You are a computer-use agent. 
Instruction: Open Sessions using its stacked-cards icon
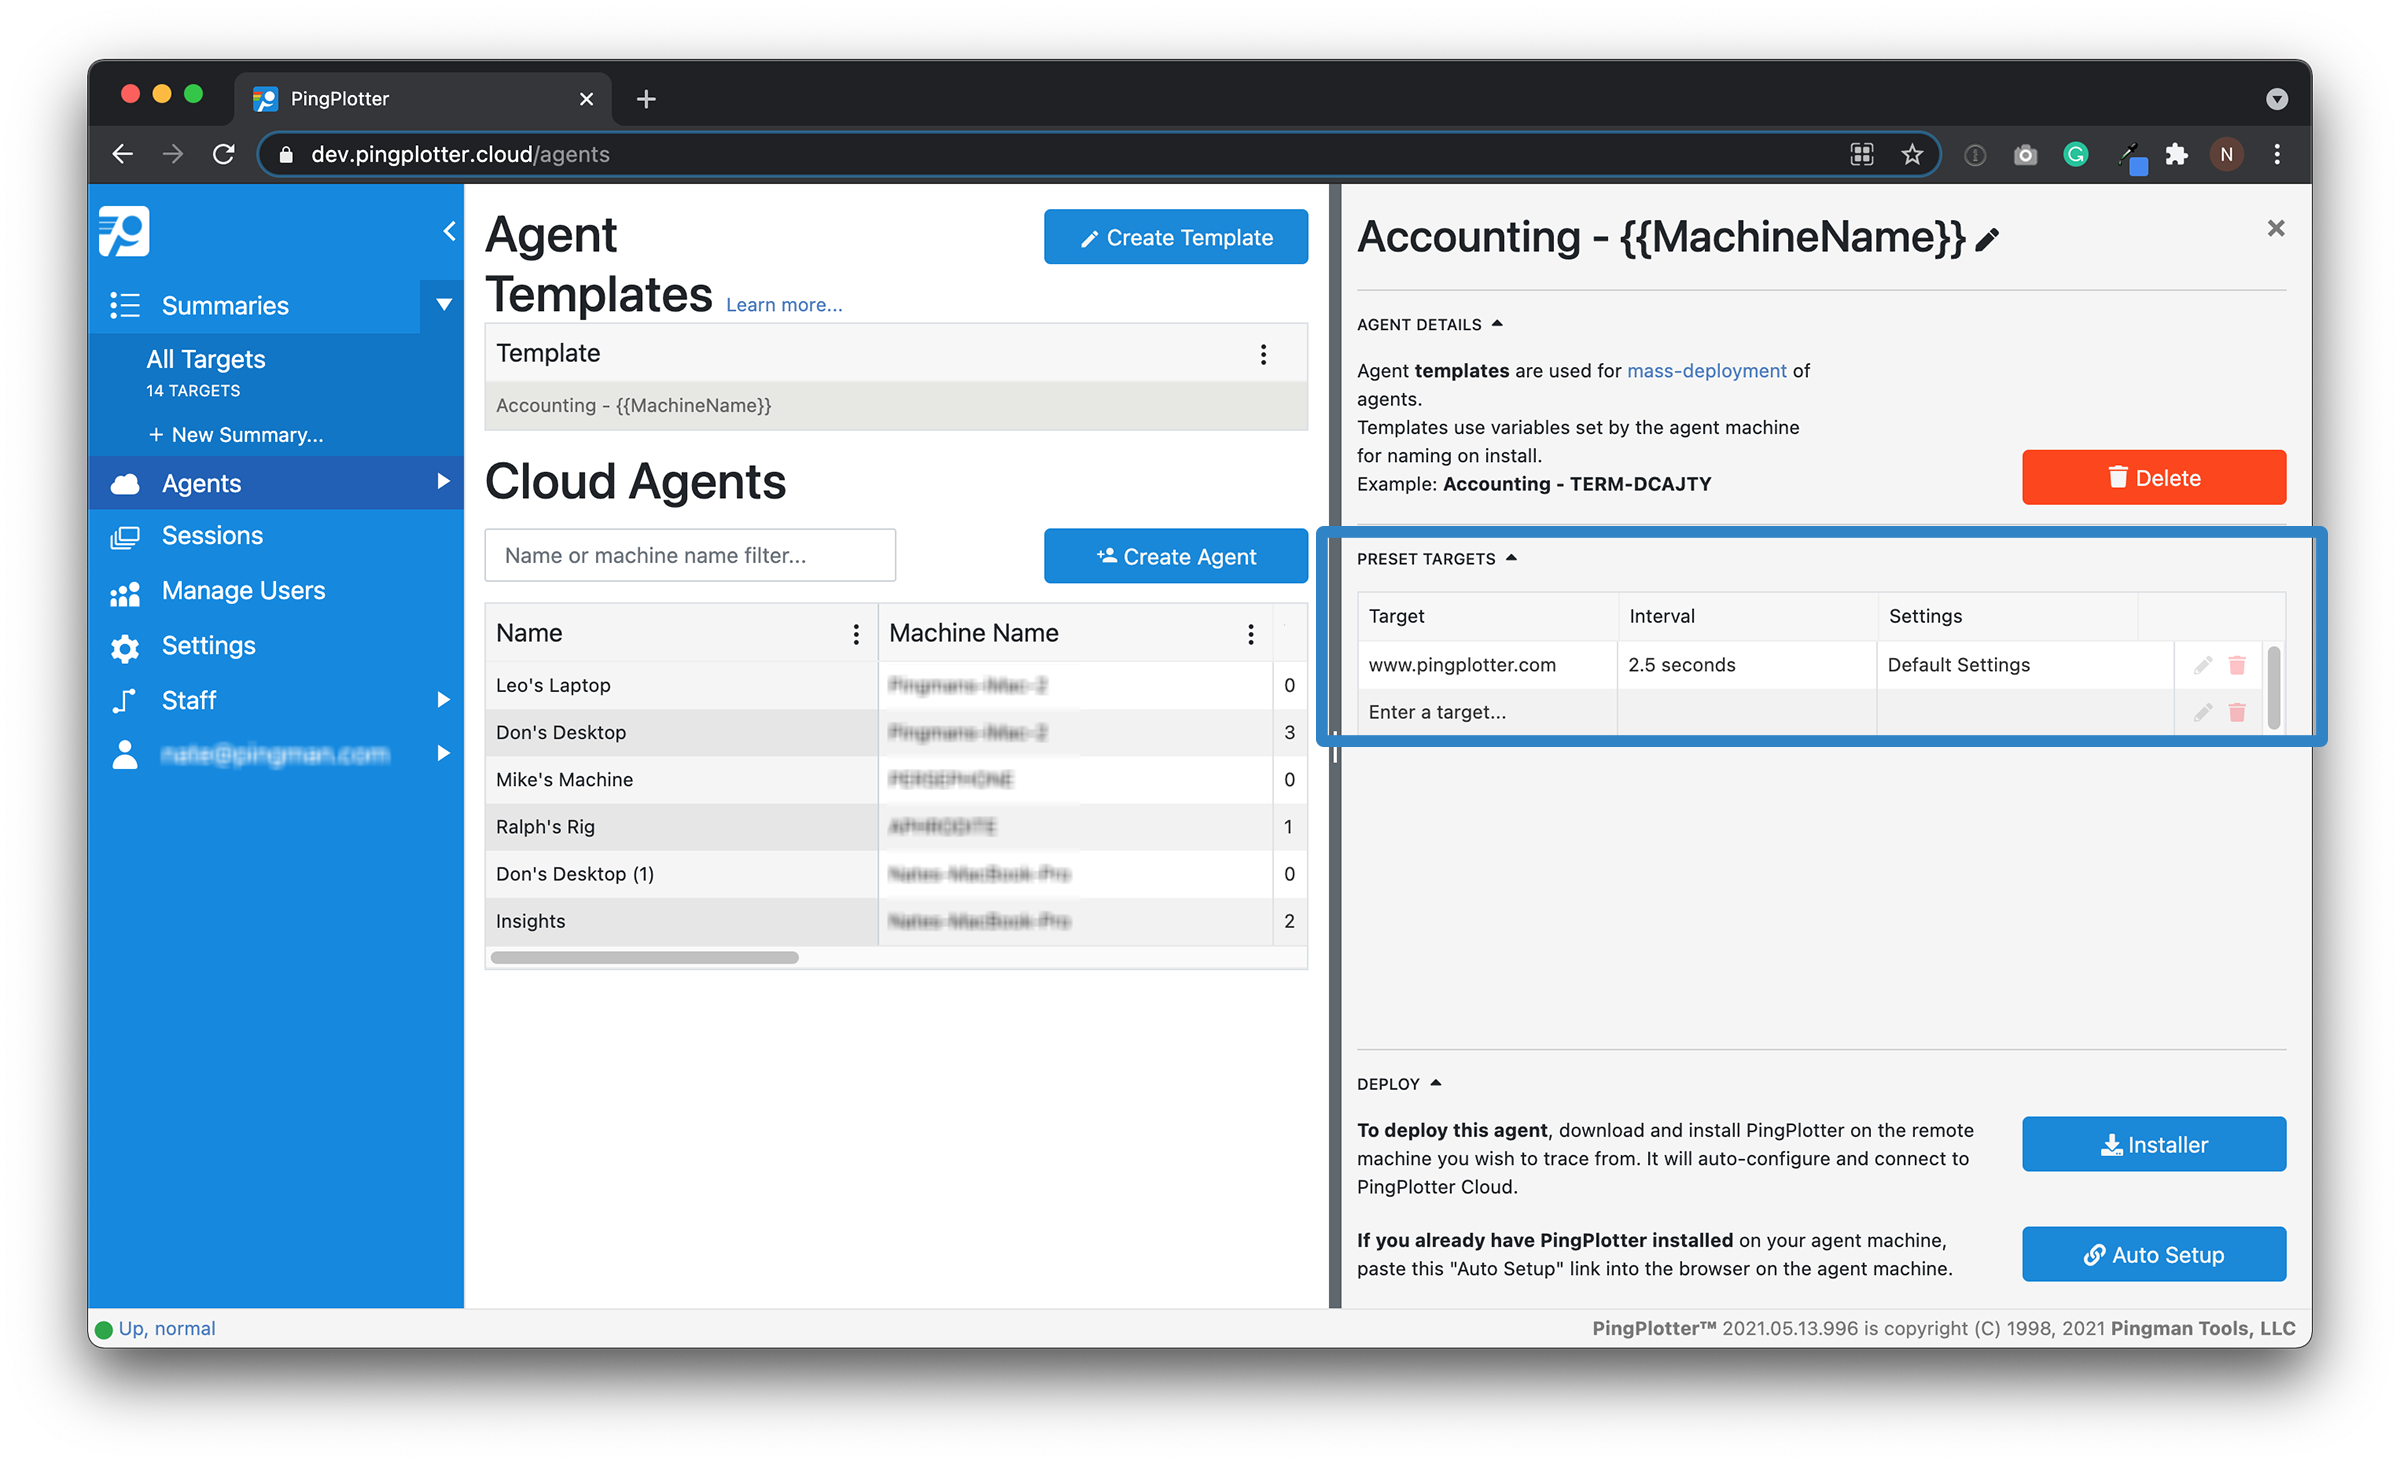tap(124, 536)
